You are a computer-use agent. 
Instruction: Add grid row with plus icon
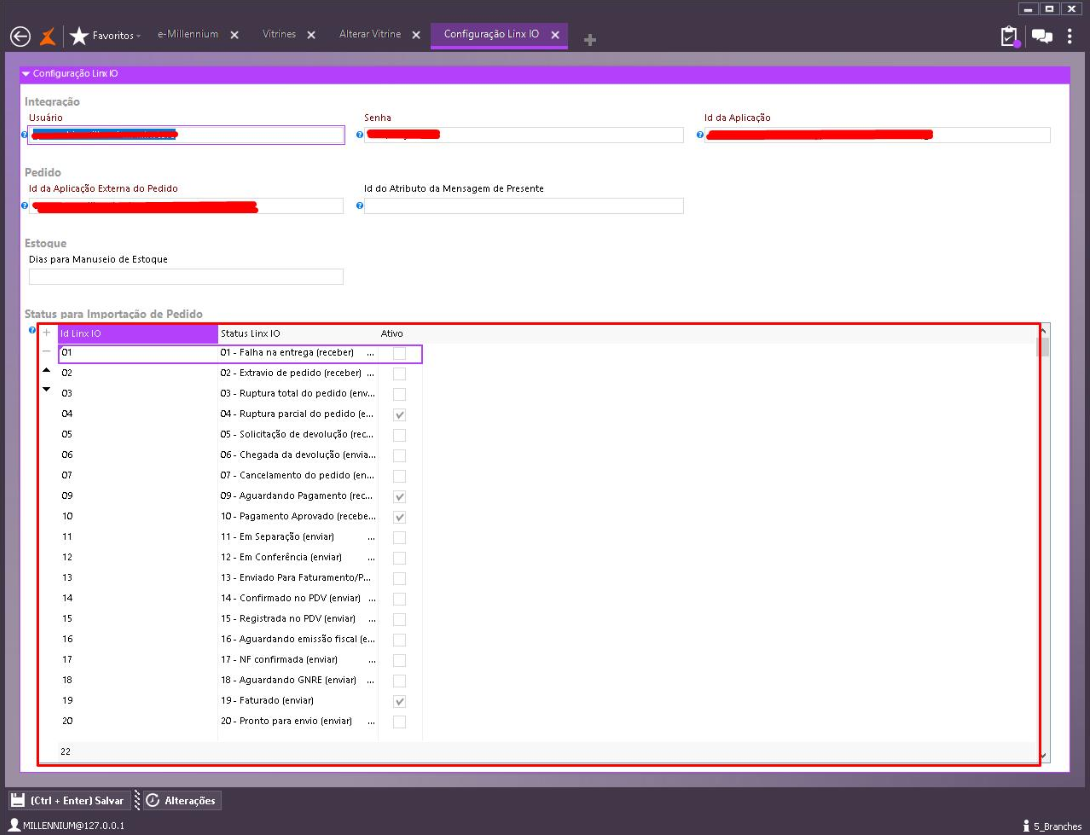click(x=47, y=333)
